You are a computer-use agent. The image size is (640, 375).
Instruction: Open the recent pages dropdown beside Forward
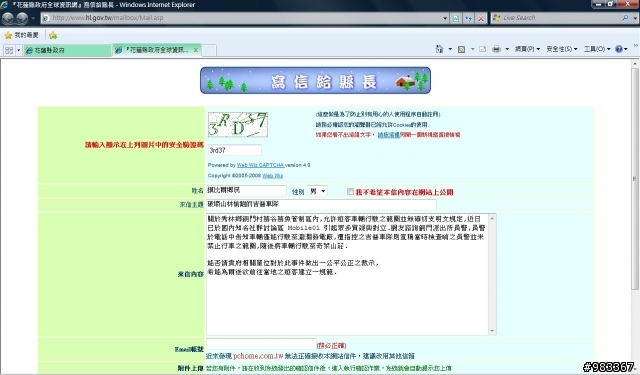pos(33,18)
